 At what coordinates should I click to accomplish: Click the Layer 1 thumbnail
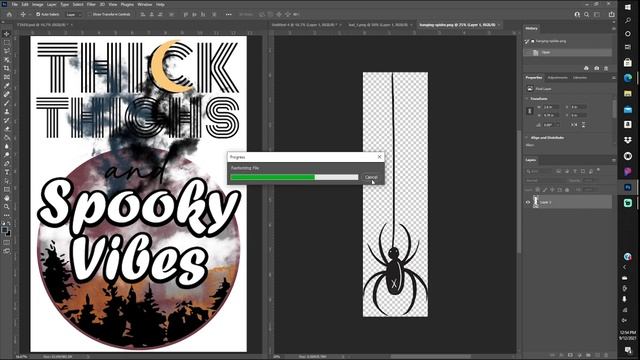point(536,202)
